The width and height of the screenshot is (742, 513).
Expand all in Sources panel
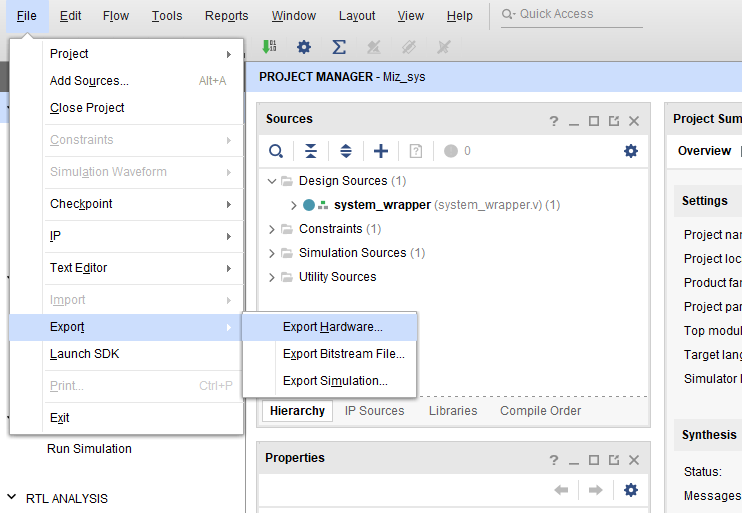346,151
